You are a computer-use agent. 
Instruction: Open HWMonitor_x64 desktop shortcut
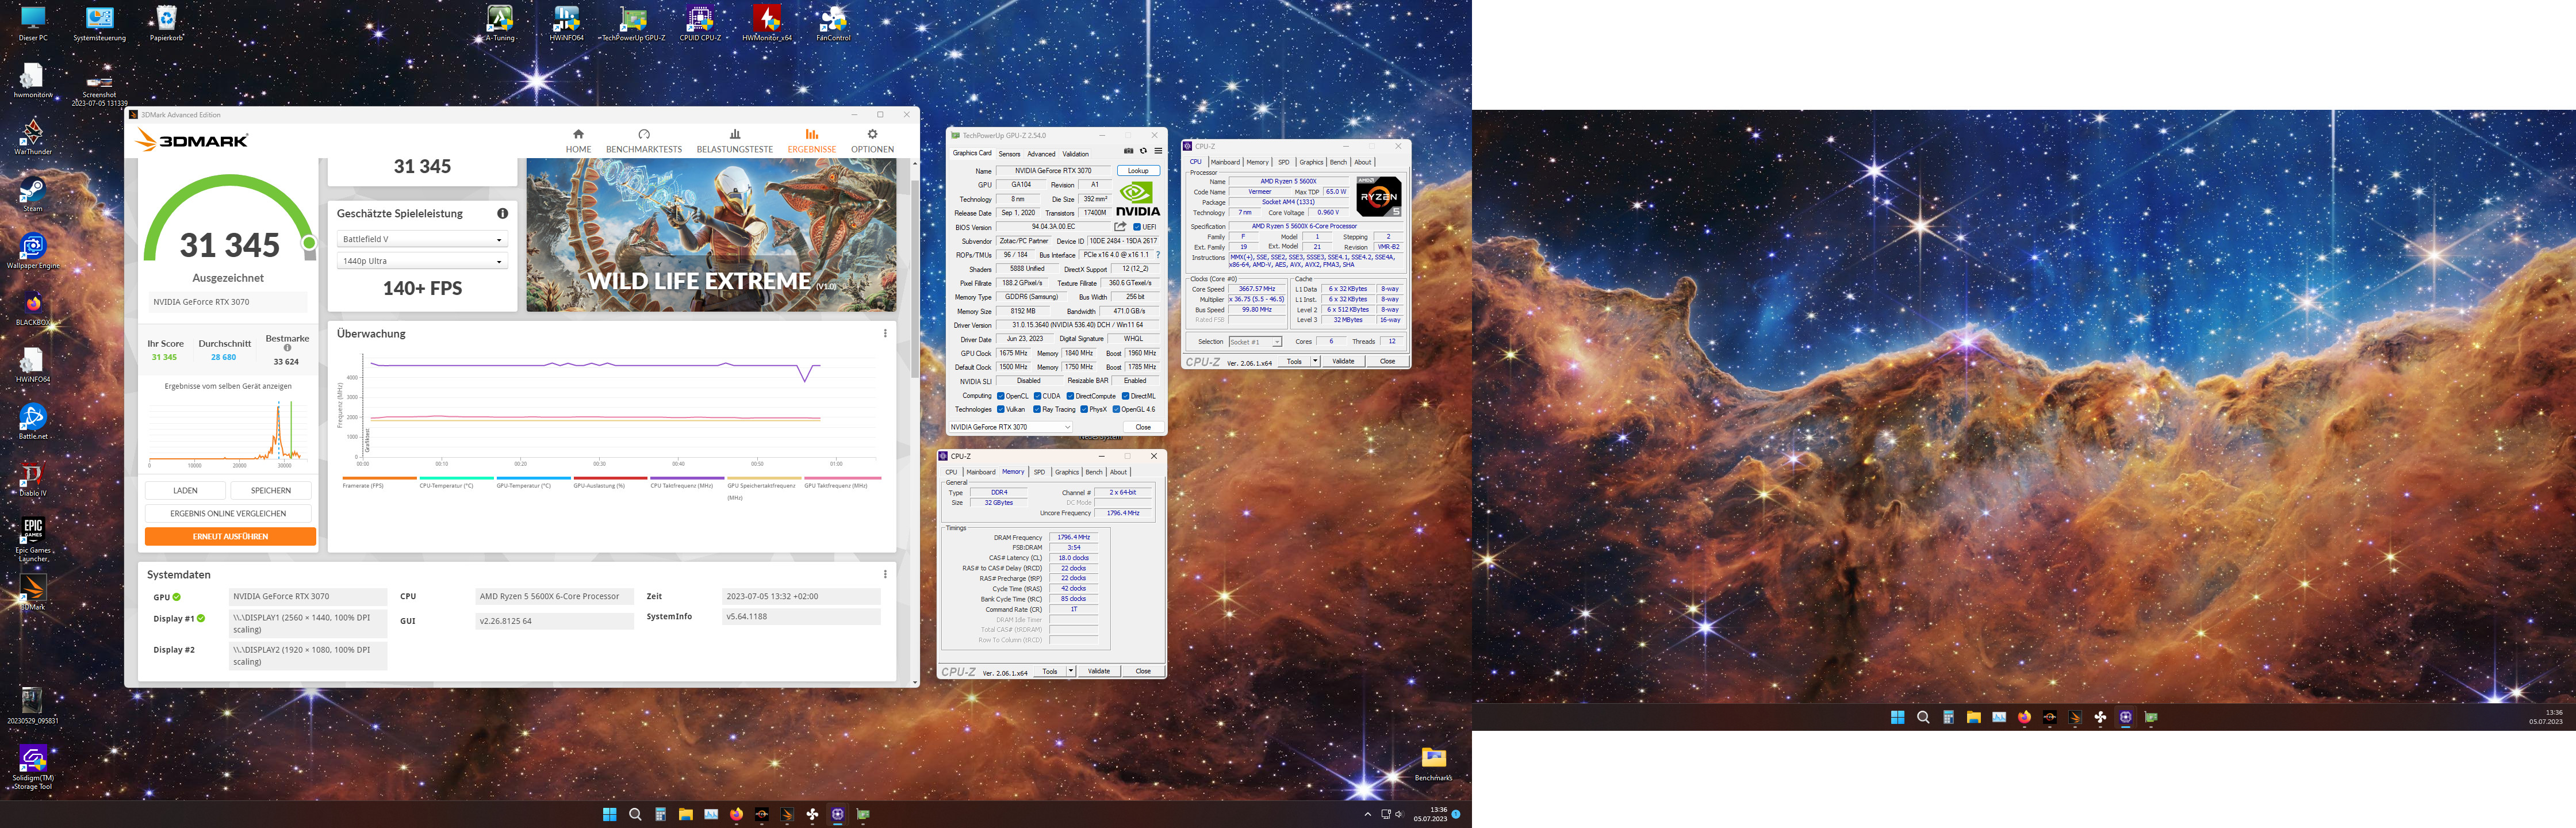pyautogui.click(x=767, y=23)
